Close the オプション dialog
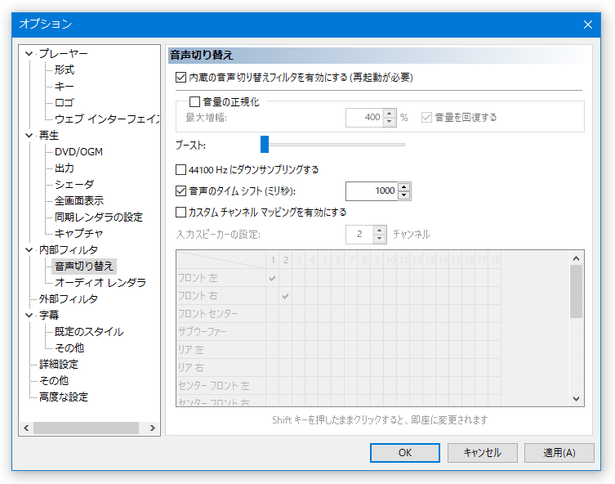The image size is (615, 484). tap(588, 25)
